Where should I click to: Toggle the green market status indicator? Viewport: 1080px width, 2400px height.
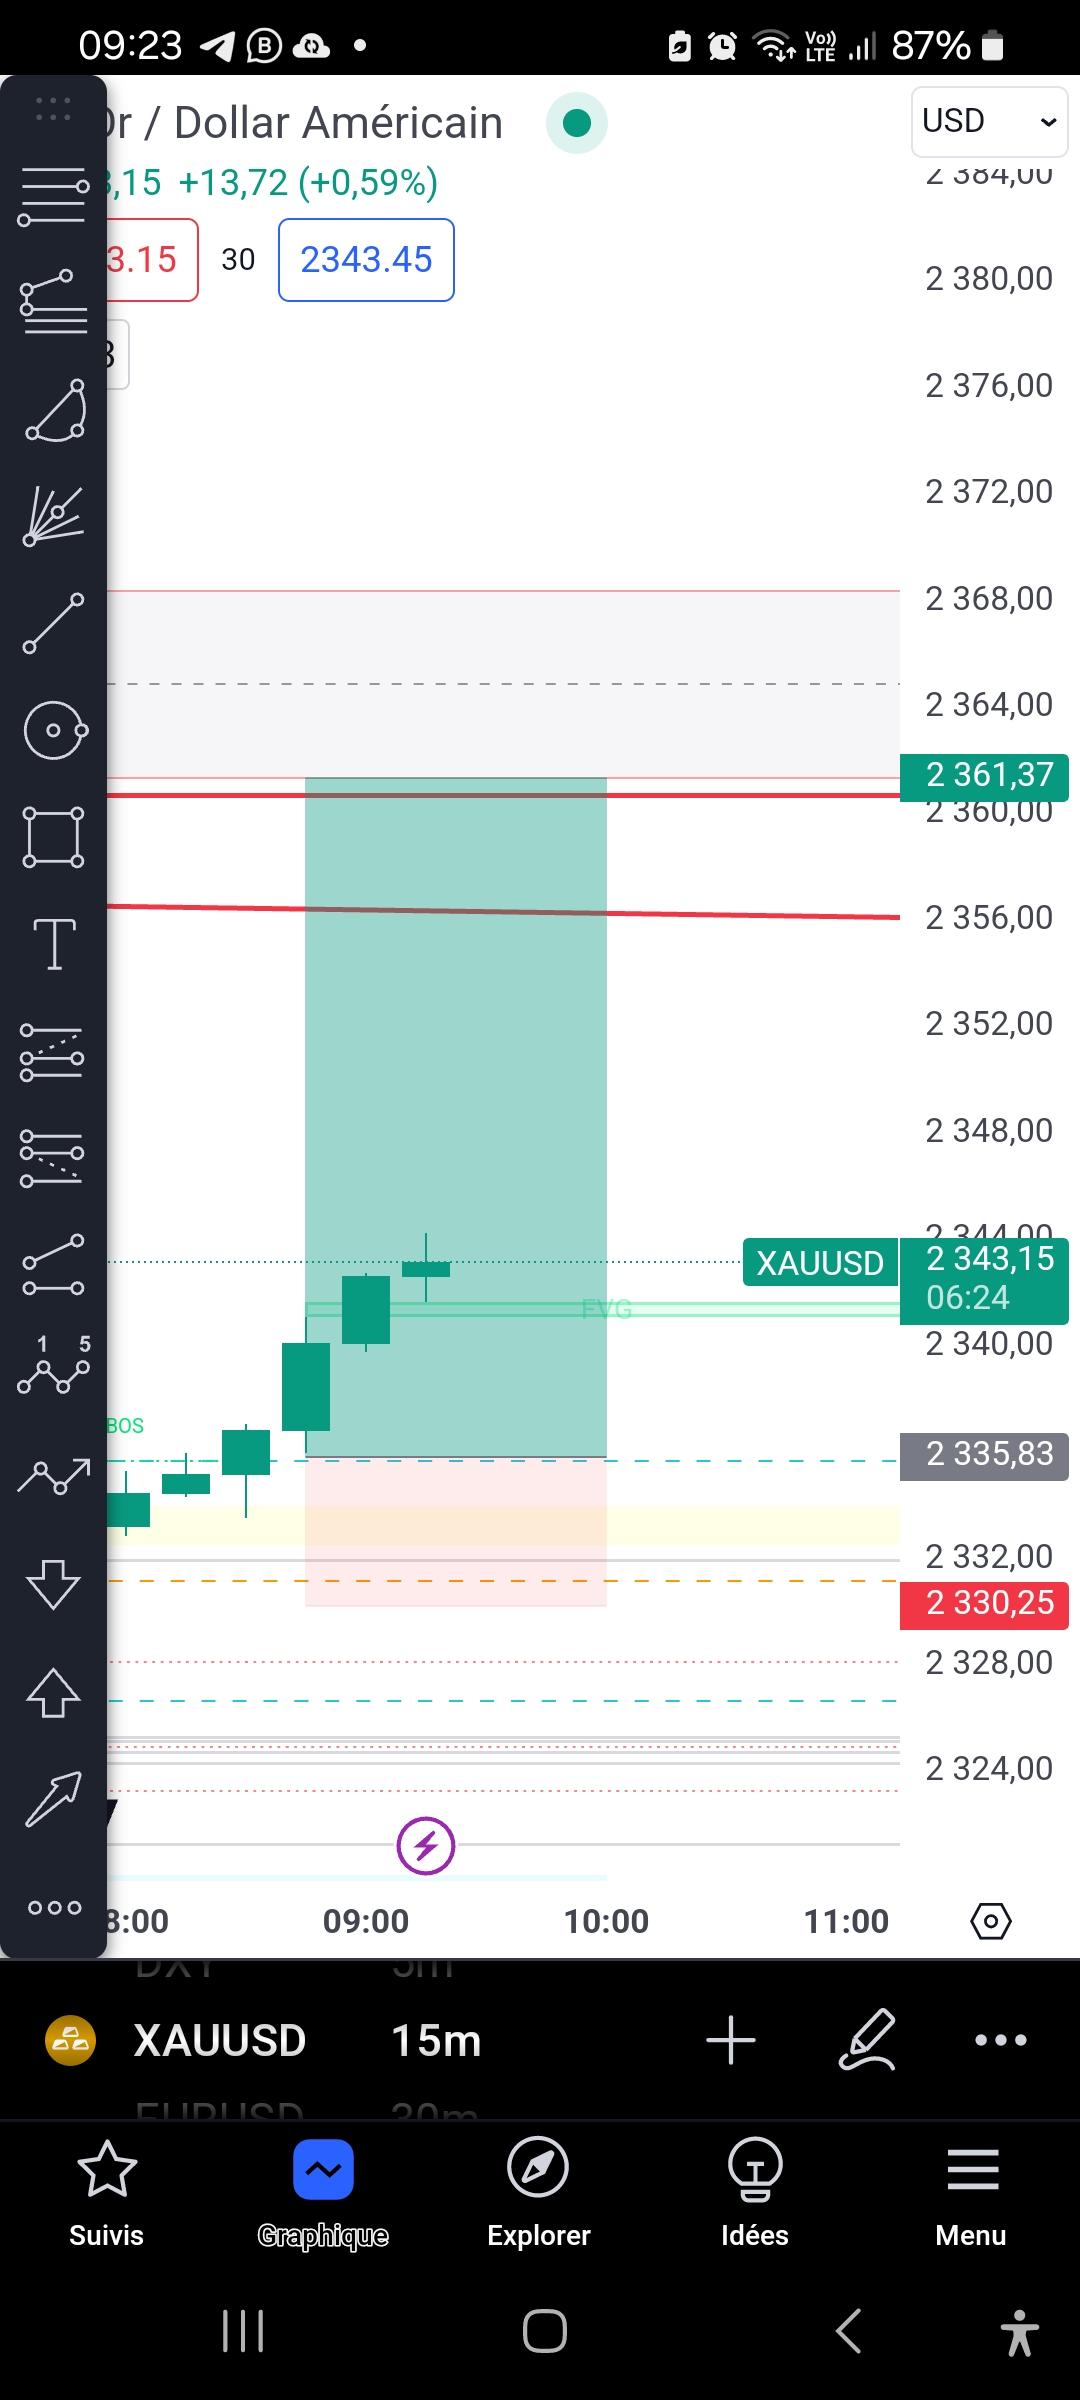click(x=577, y=123)
